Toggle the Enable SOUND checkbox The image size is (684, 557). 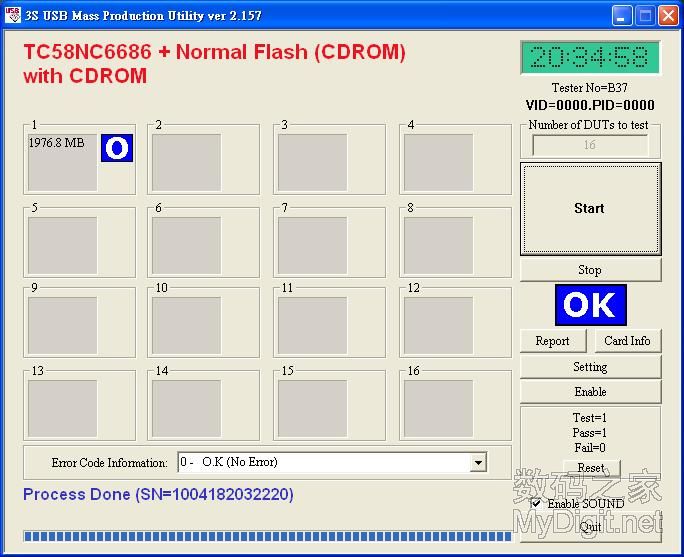tap(536, 503)
